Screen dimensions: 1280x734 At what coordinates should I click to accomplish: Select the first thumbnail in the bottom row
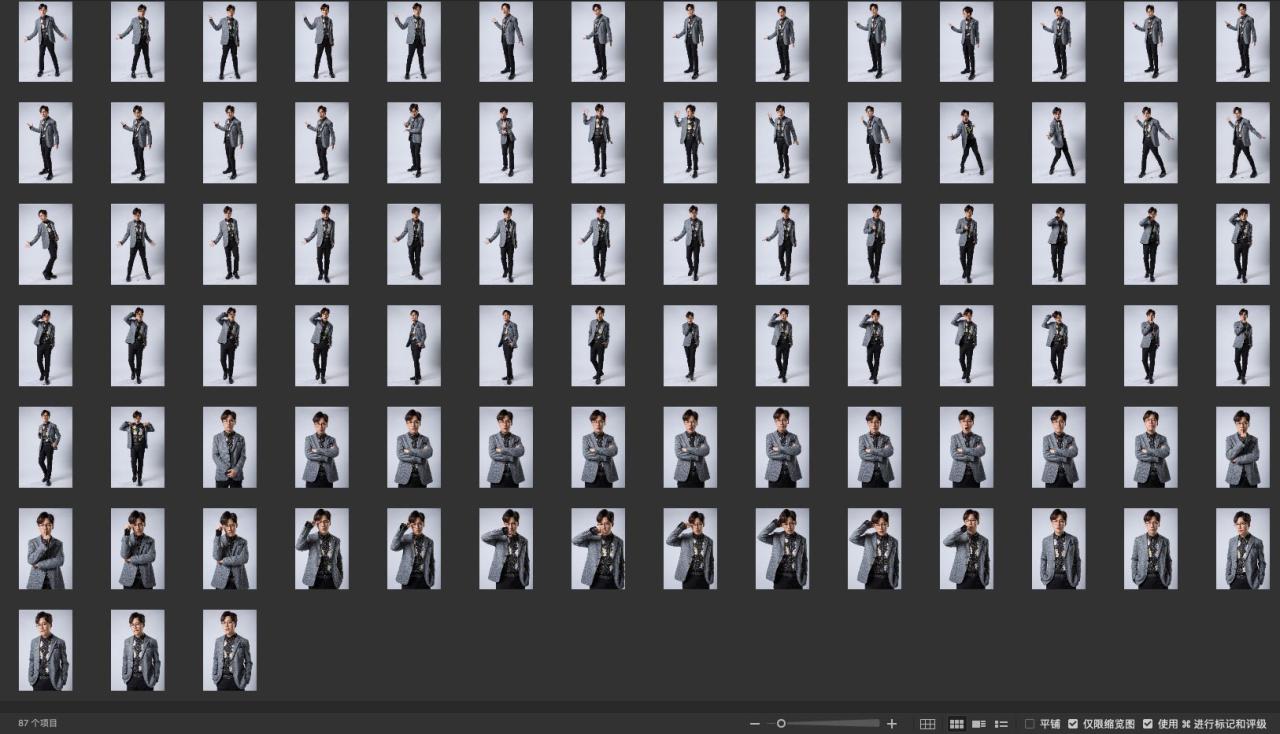click(x=45, y=650)
